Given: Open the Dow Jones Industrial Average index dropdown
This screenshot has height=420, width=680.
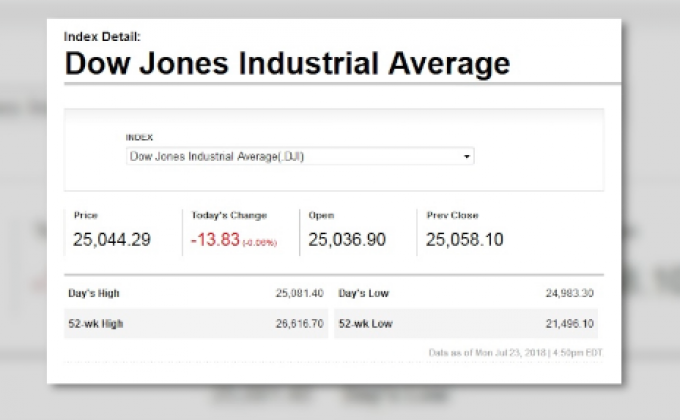Looking at the screenshot, I should coord(299,157).
